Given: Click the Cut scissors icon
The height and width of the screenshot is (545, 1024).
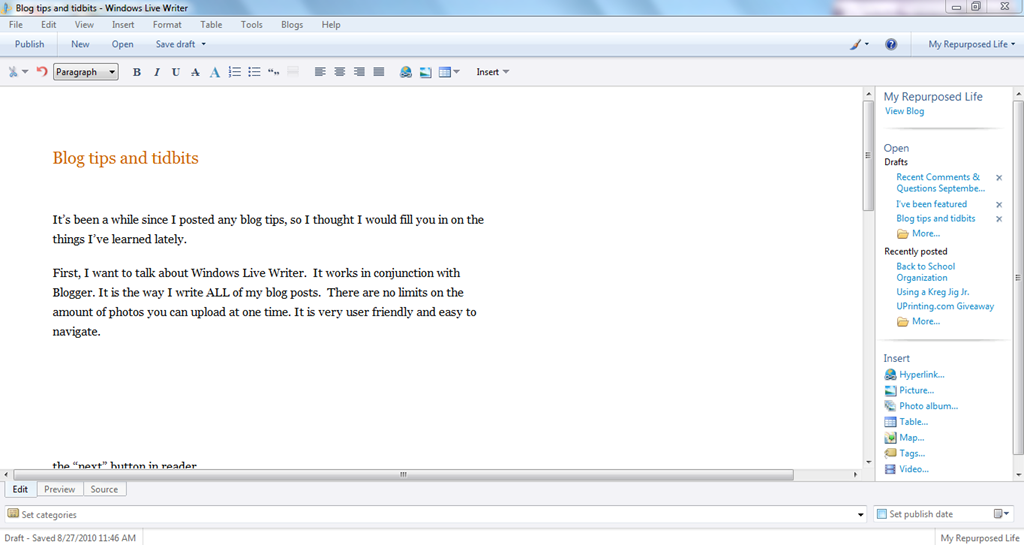Looking at the screenshot, I should tap(12, 72).
